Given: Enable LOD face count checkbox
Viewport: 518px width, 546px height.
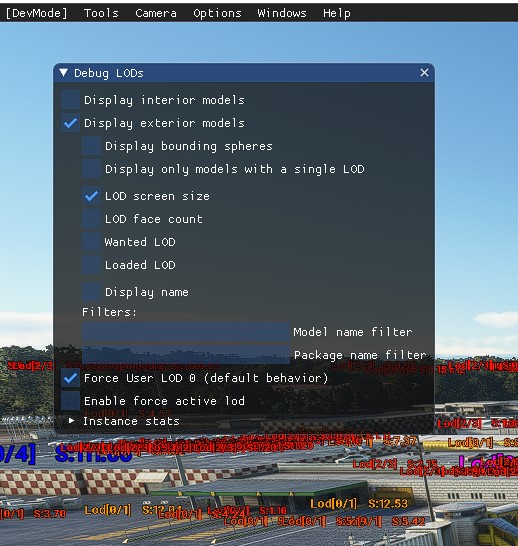Looking at the screenshot, I should point(92,219).
